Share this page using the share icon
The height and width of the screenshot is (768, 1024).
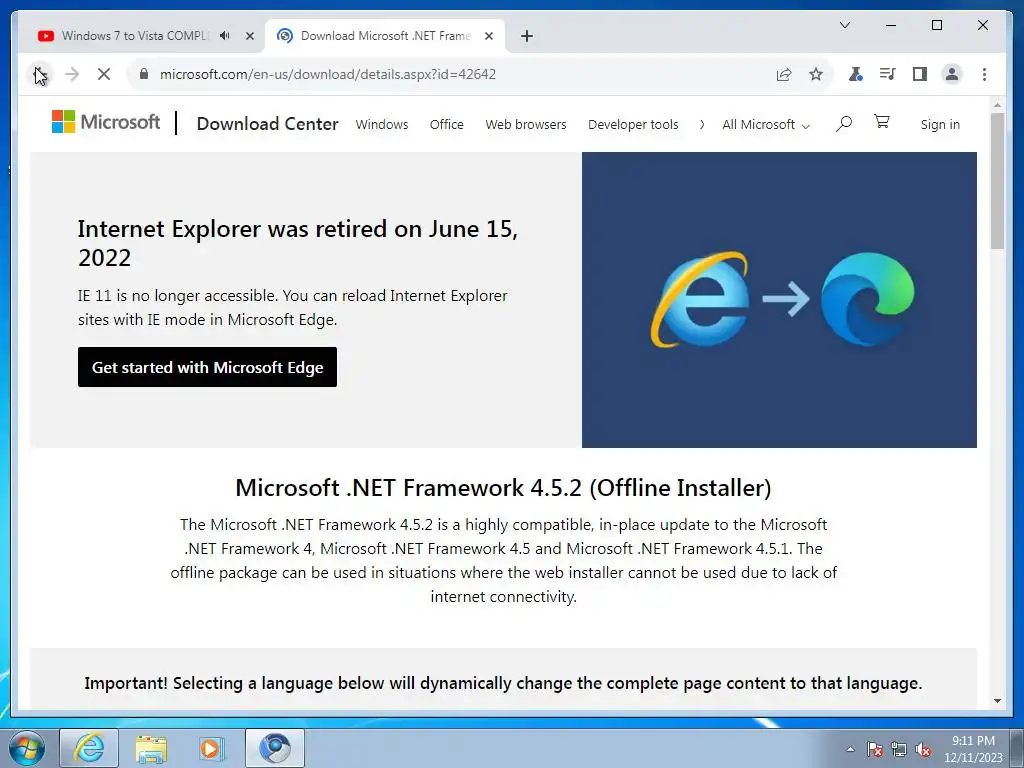(x=784, y=74)
